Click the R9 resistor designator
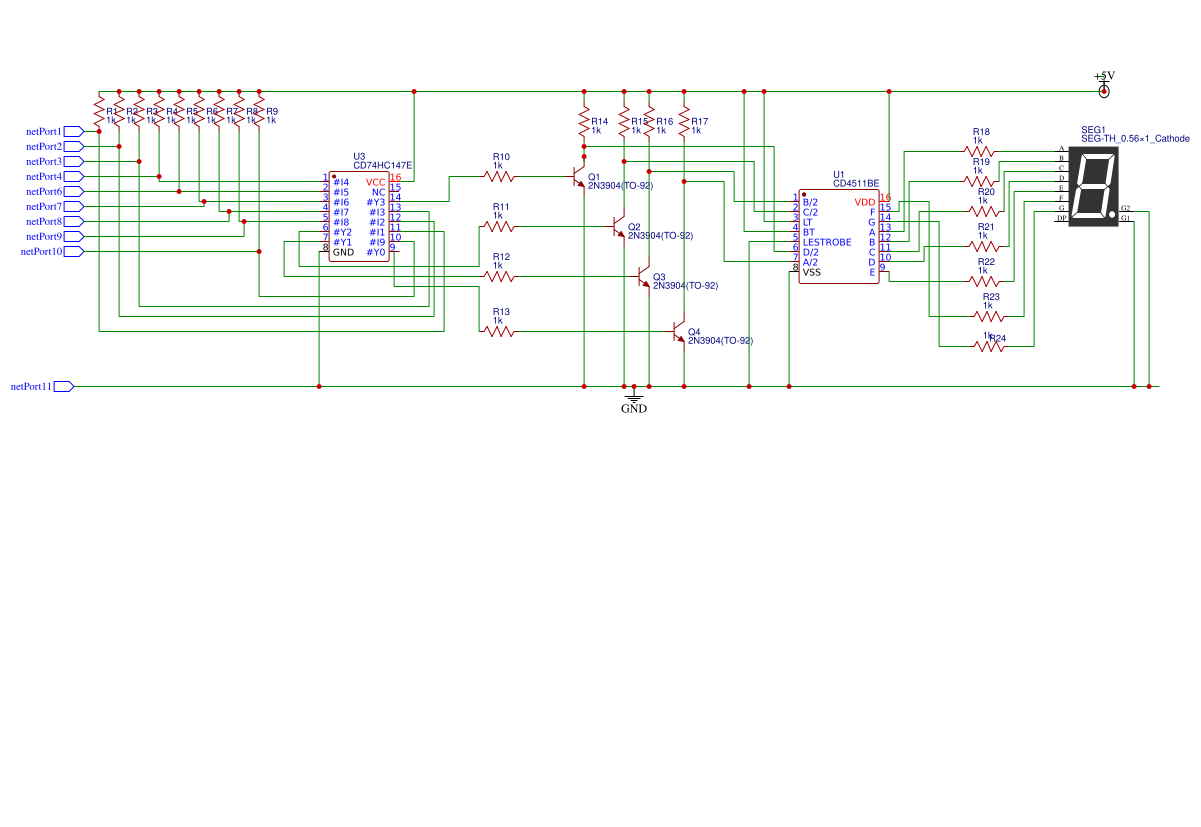Image resolution: width=1201 pixels, height=827 pixels. 272,111
